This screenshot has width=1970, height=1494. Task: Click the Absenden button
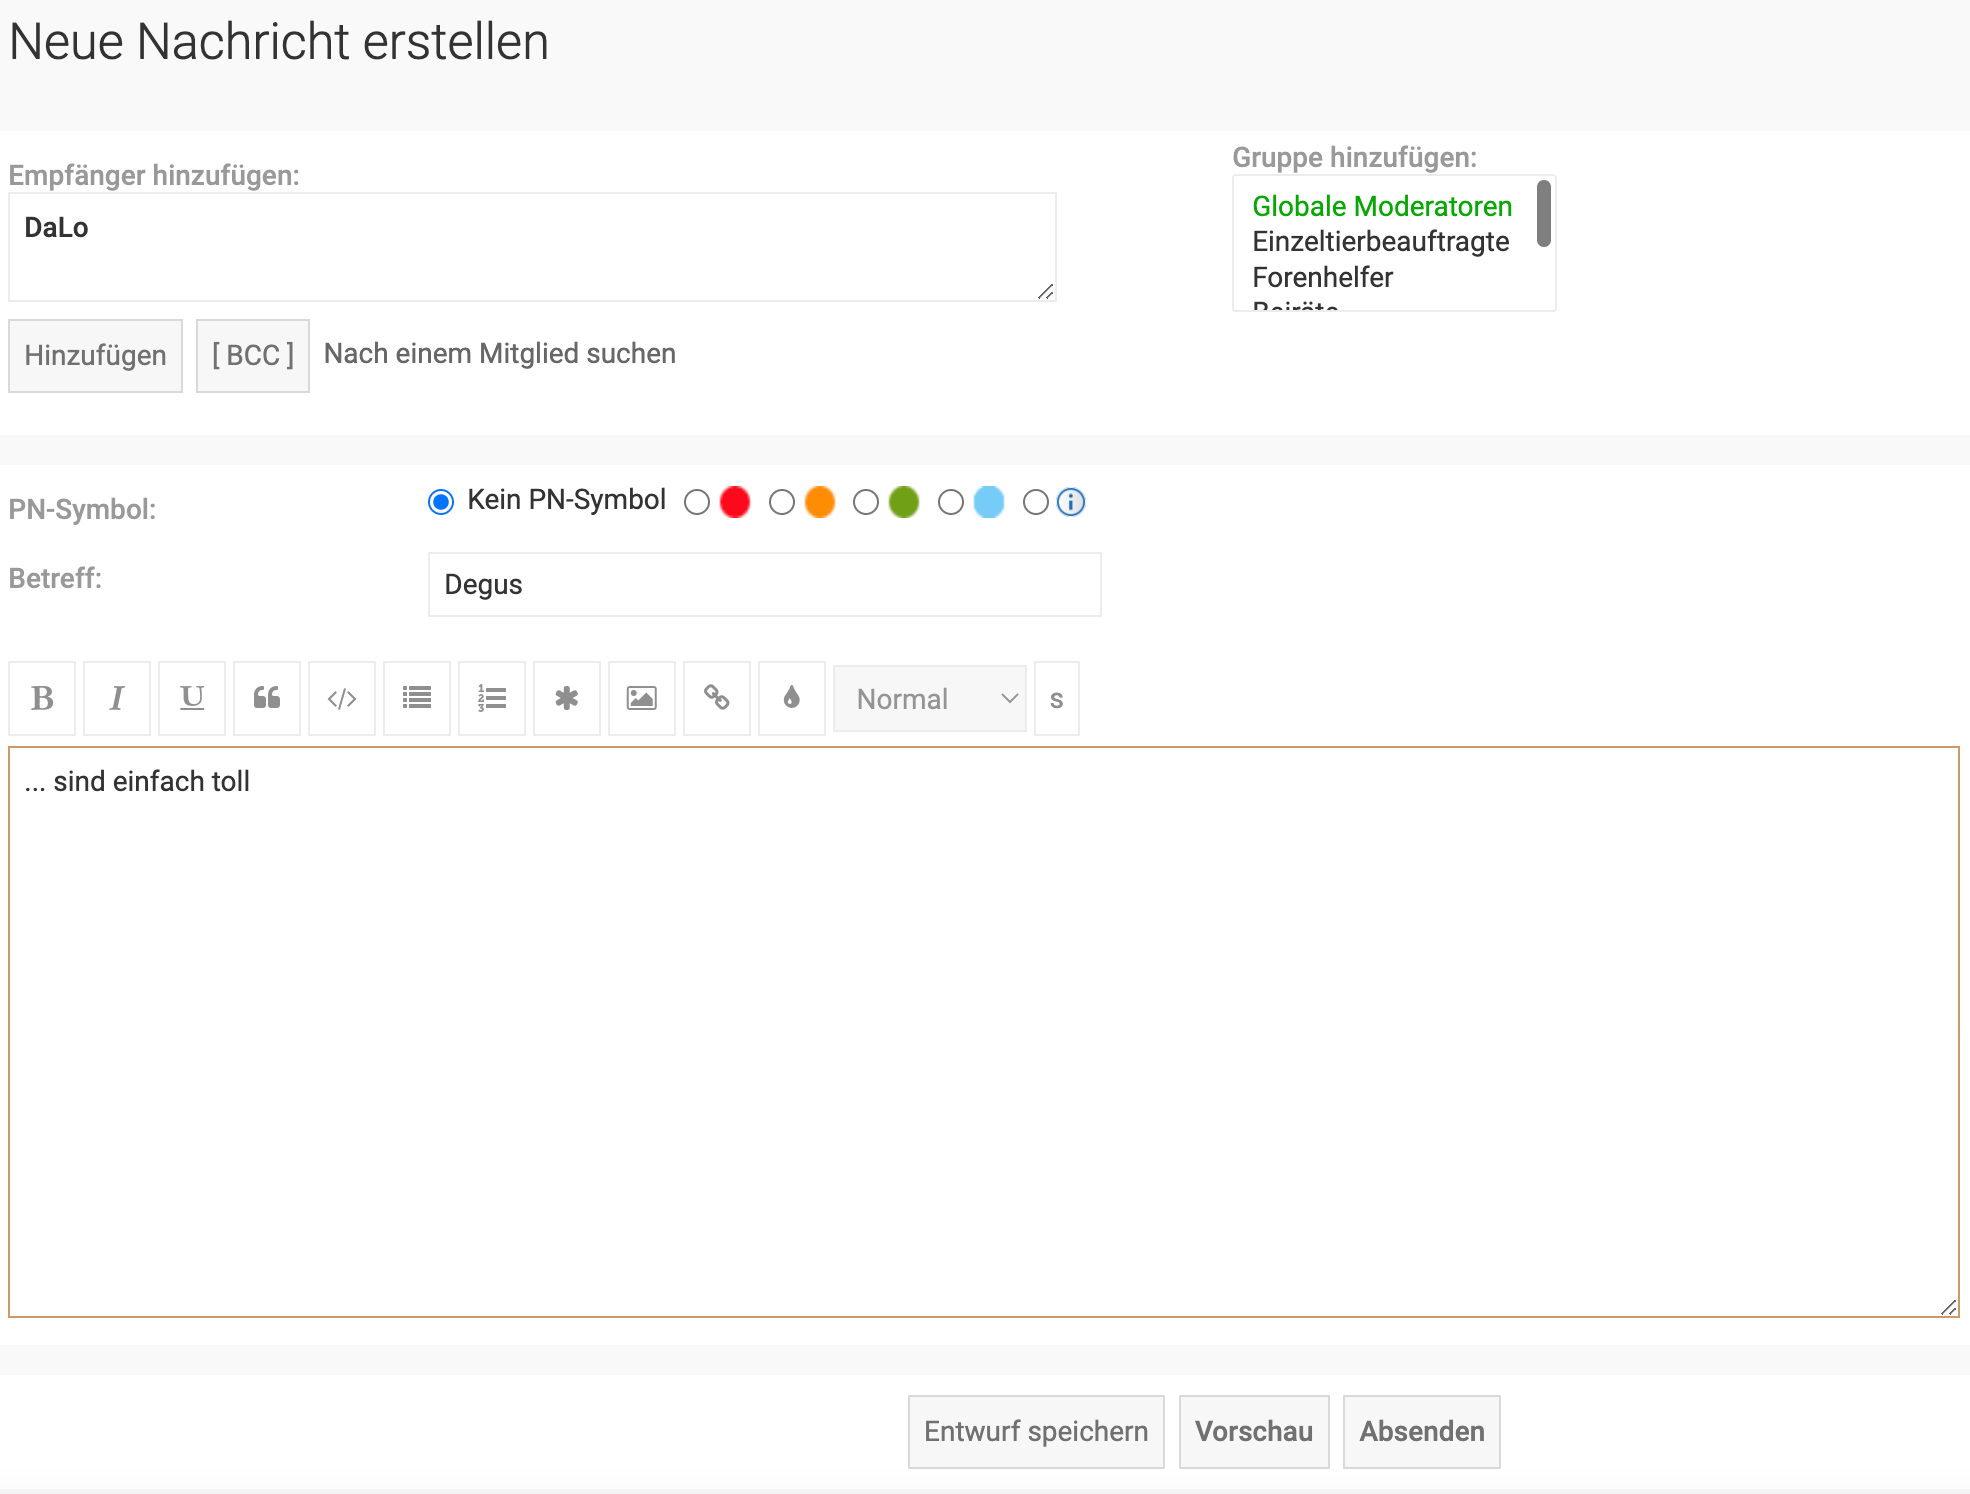coord(1421,1431)
